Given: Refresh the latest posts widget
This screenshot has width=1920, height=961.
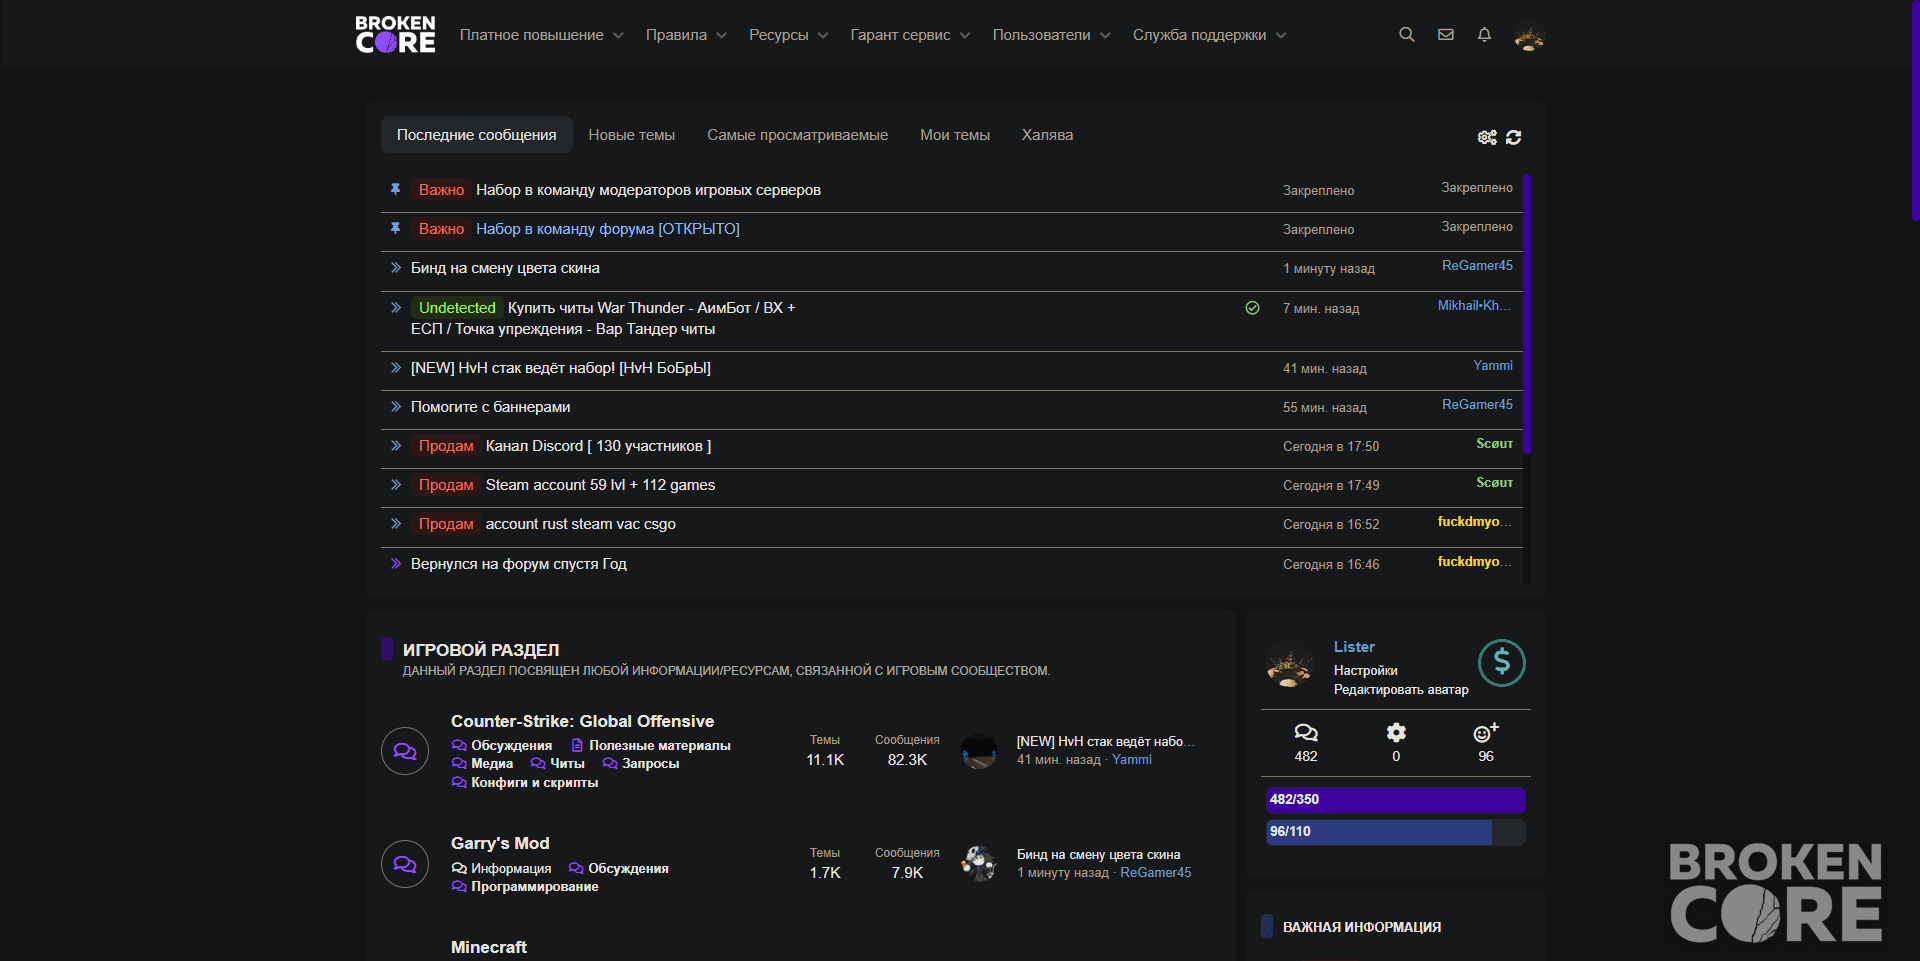Looking at the screenshot, I should pos(1514,137).
